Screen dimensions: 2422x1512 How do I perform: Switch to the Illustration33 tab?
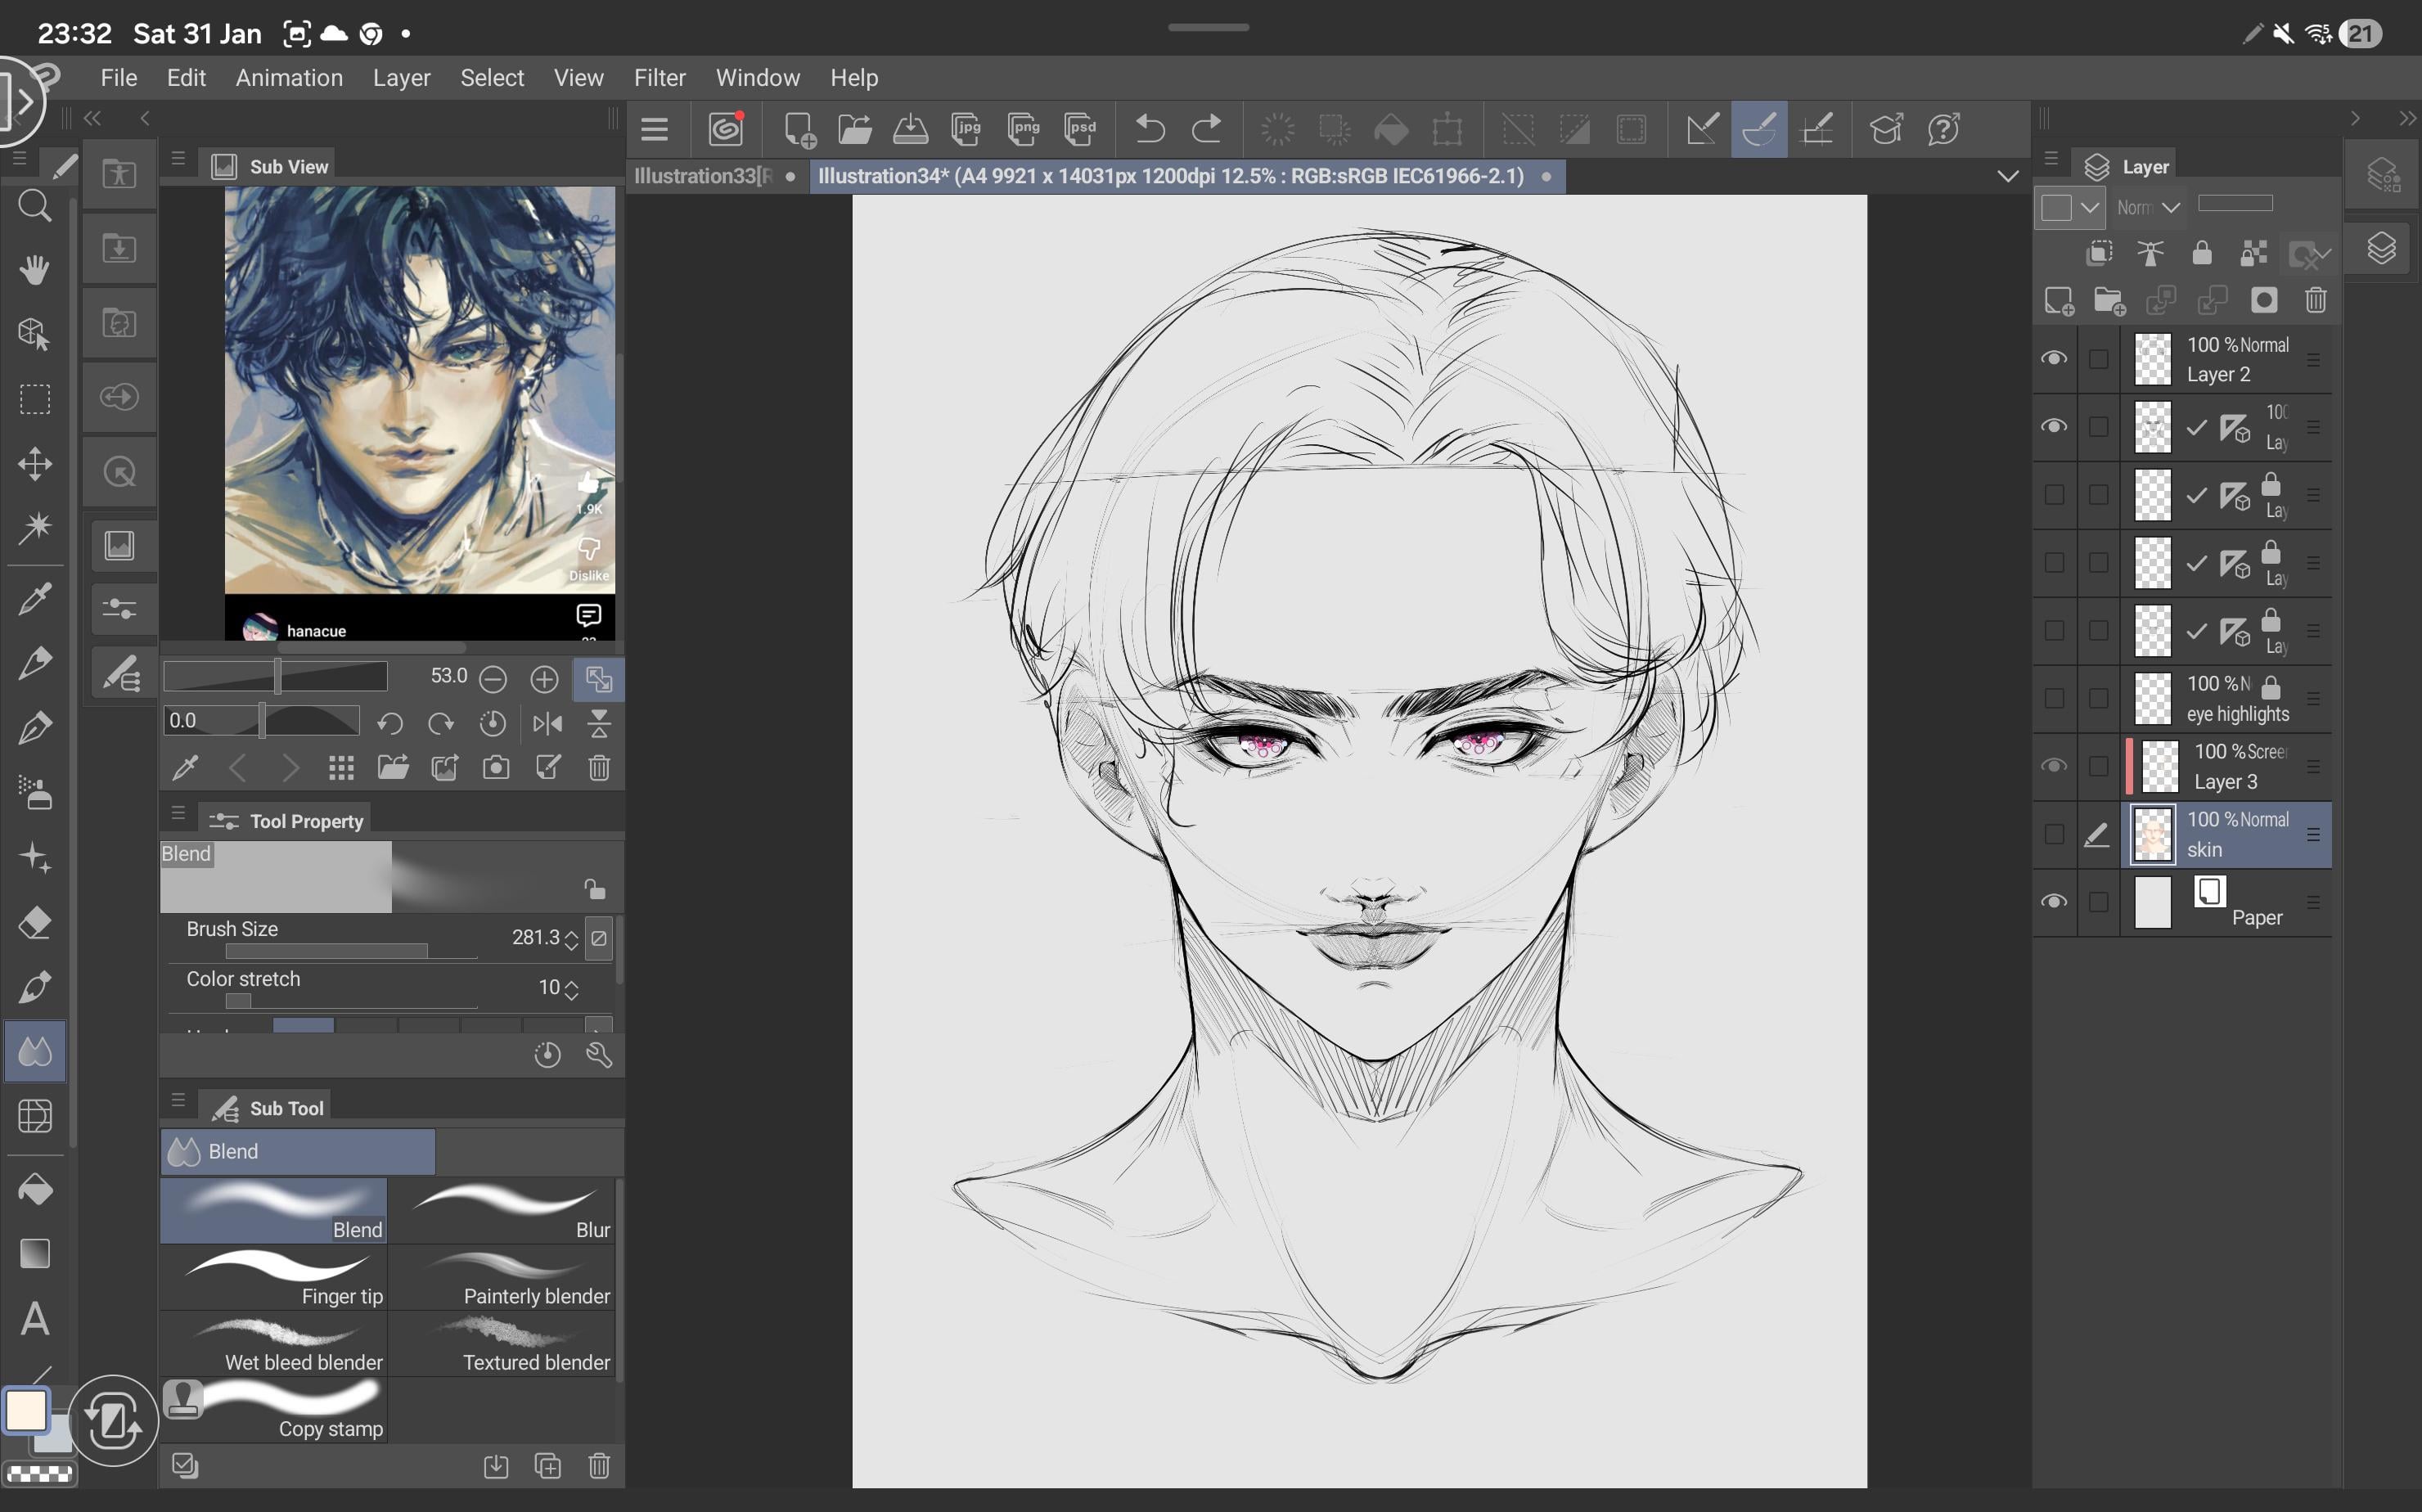coord(704,177)
